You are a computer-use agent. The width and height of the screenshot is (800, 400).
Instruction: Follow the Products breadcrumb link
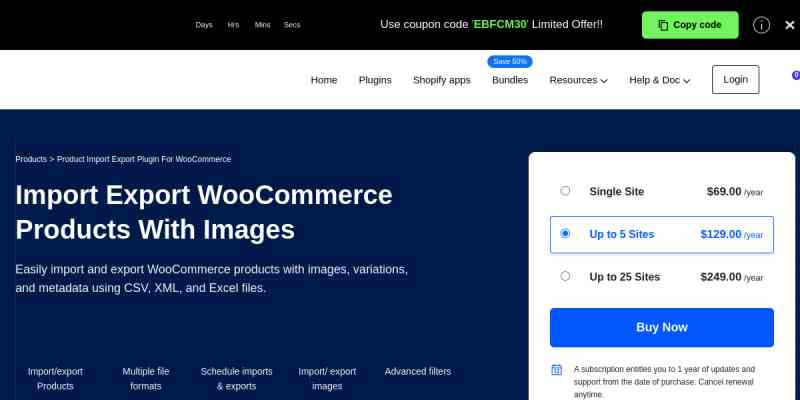click(x=31, y=159)
